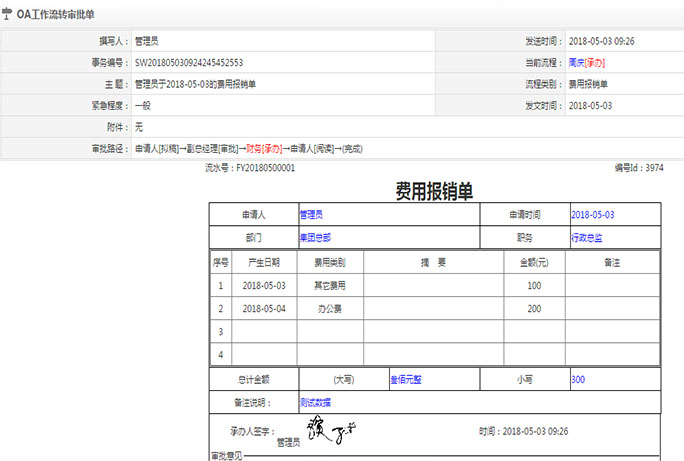
Task: Click the attachment value '无'
Action: 139,127
